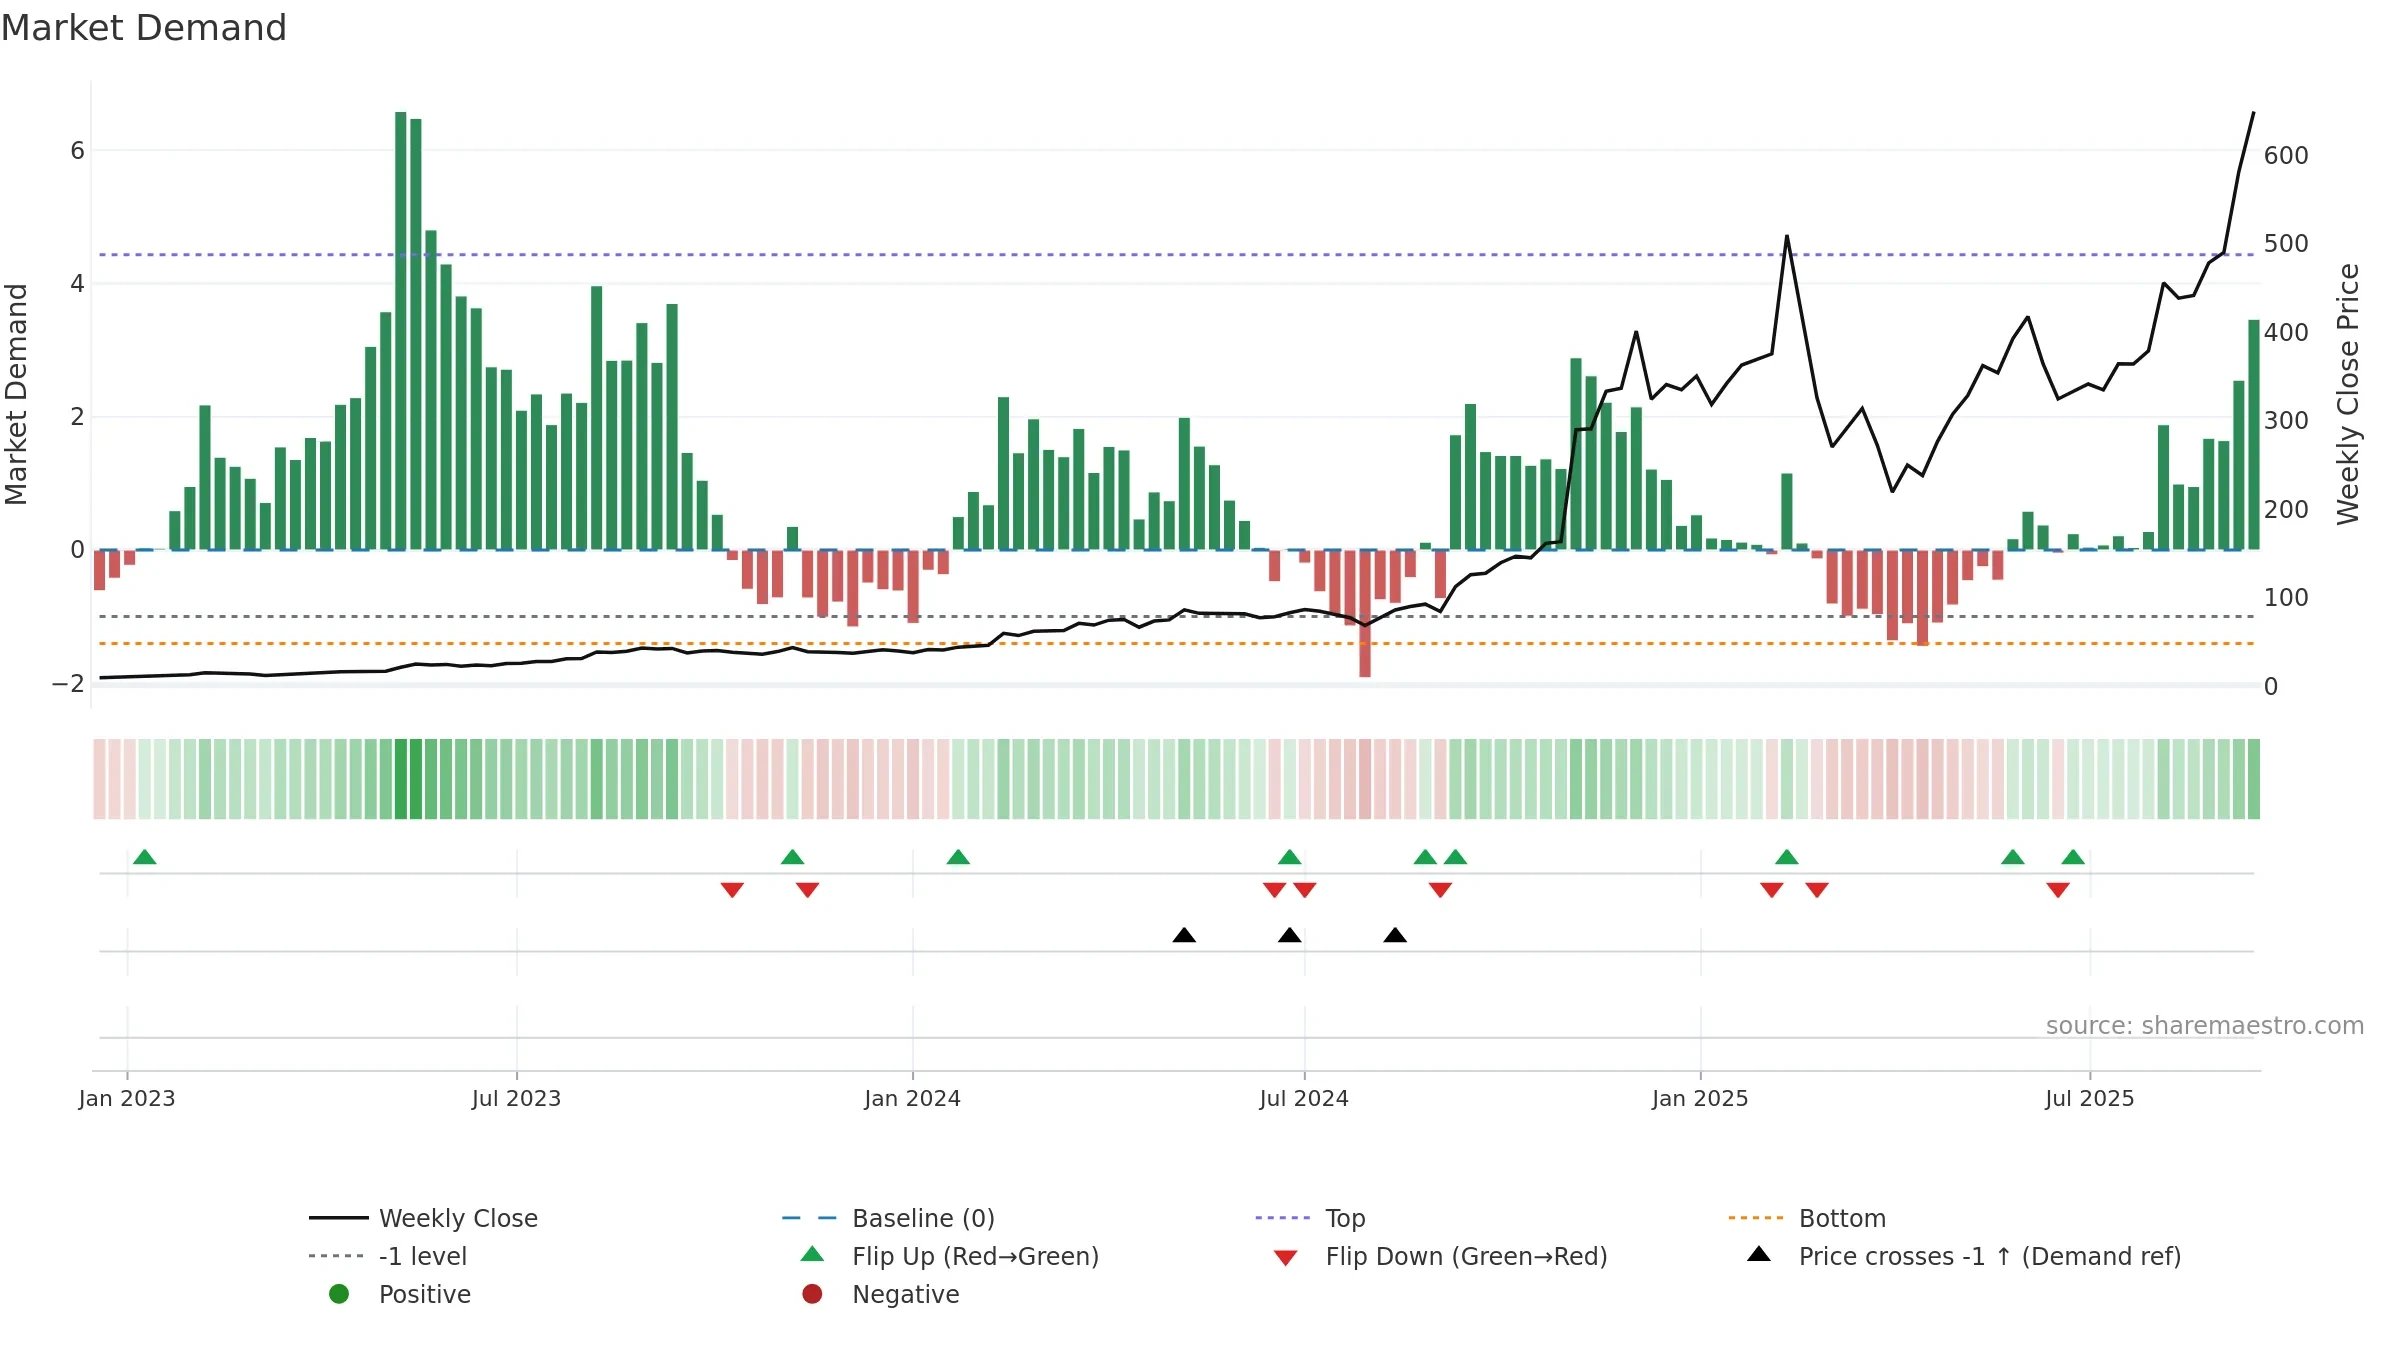The image size is (2400, 1350).
Task: Click the 600 tick on the price axis
Action: coord(2286,155)
